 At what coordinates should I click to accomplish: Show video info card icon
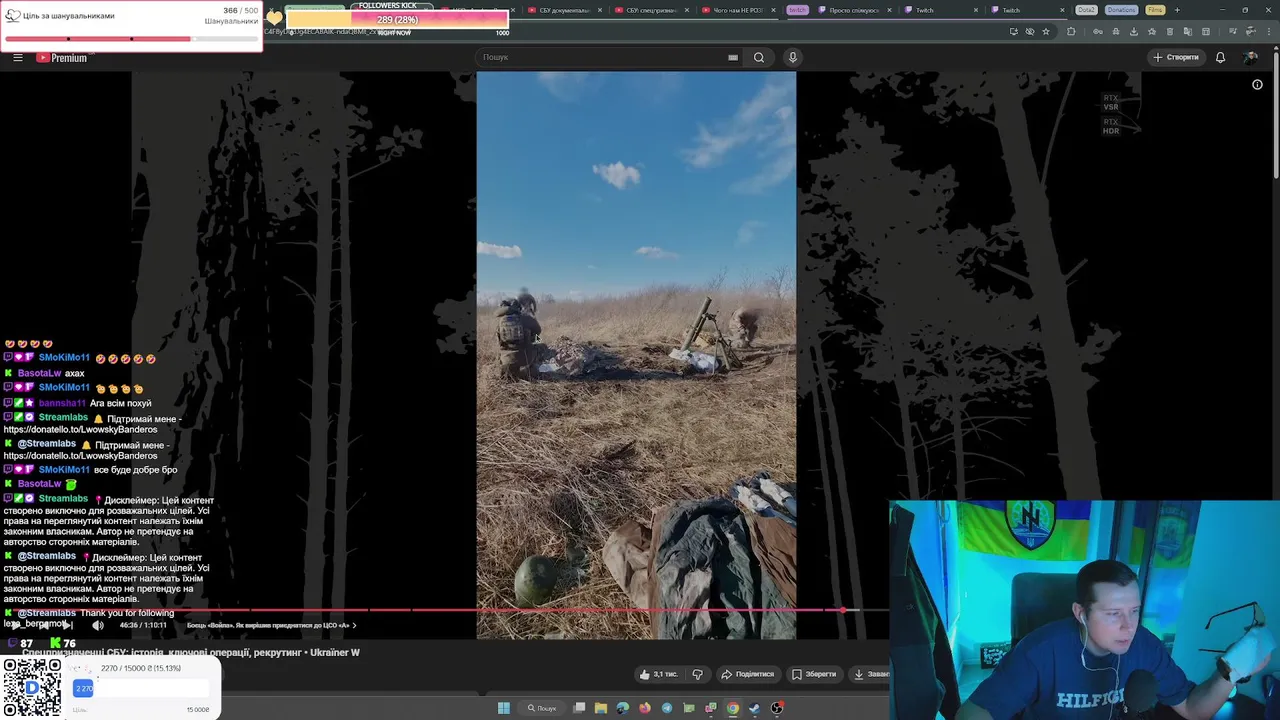pos(1257,84)
